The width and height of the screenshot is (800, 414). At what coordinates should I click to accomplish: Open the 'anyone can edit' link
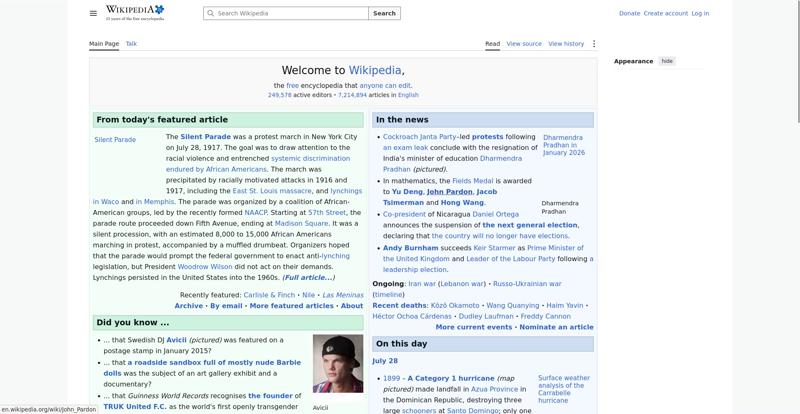[385, 86]
